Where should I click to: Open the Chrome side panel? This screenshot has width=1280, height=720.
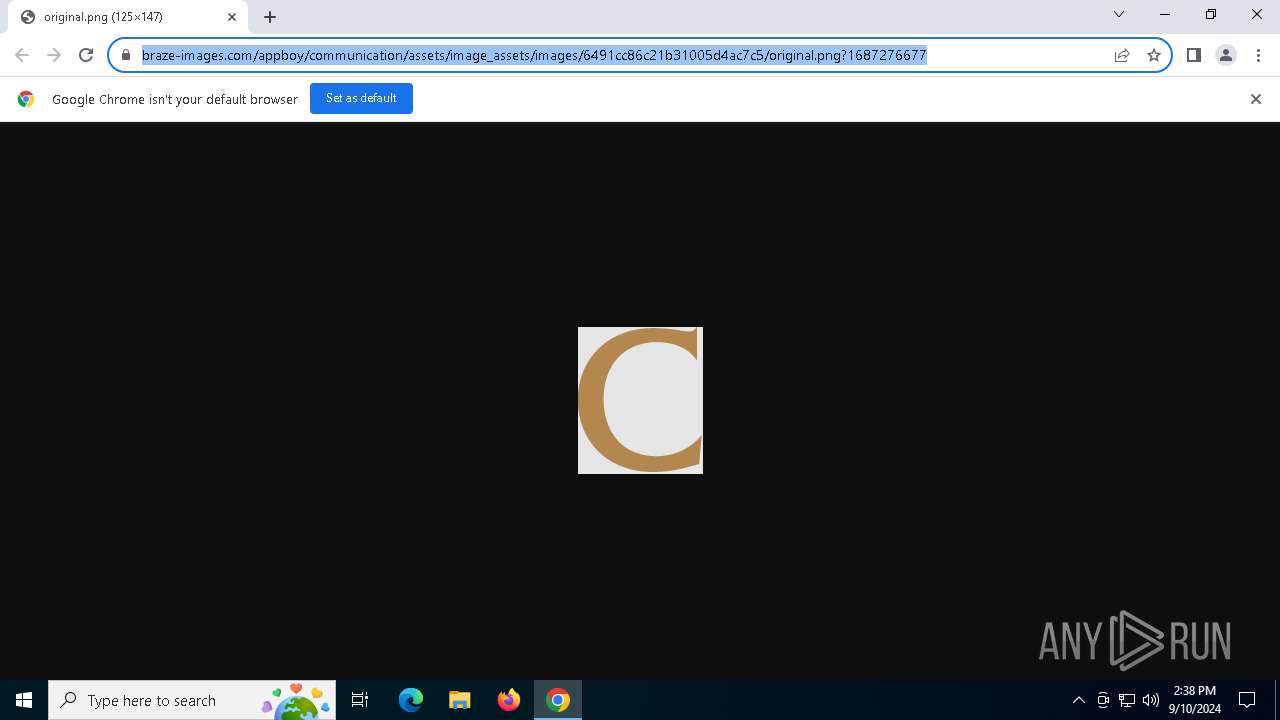click(1193, 55)
